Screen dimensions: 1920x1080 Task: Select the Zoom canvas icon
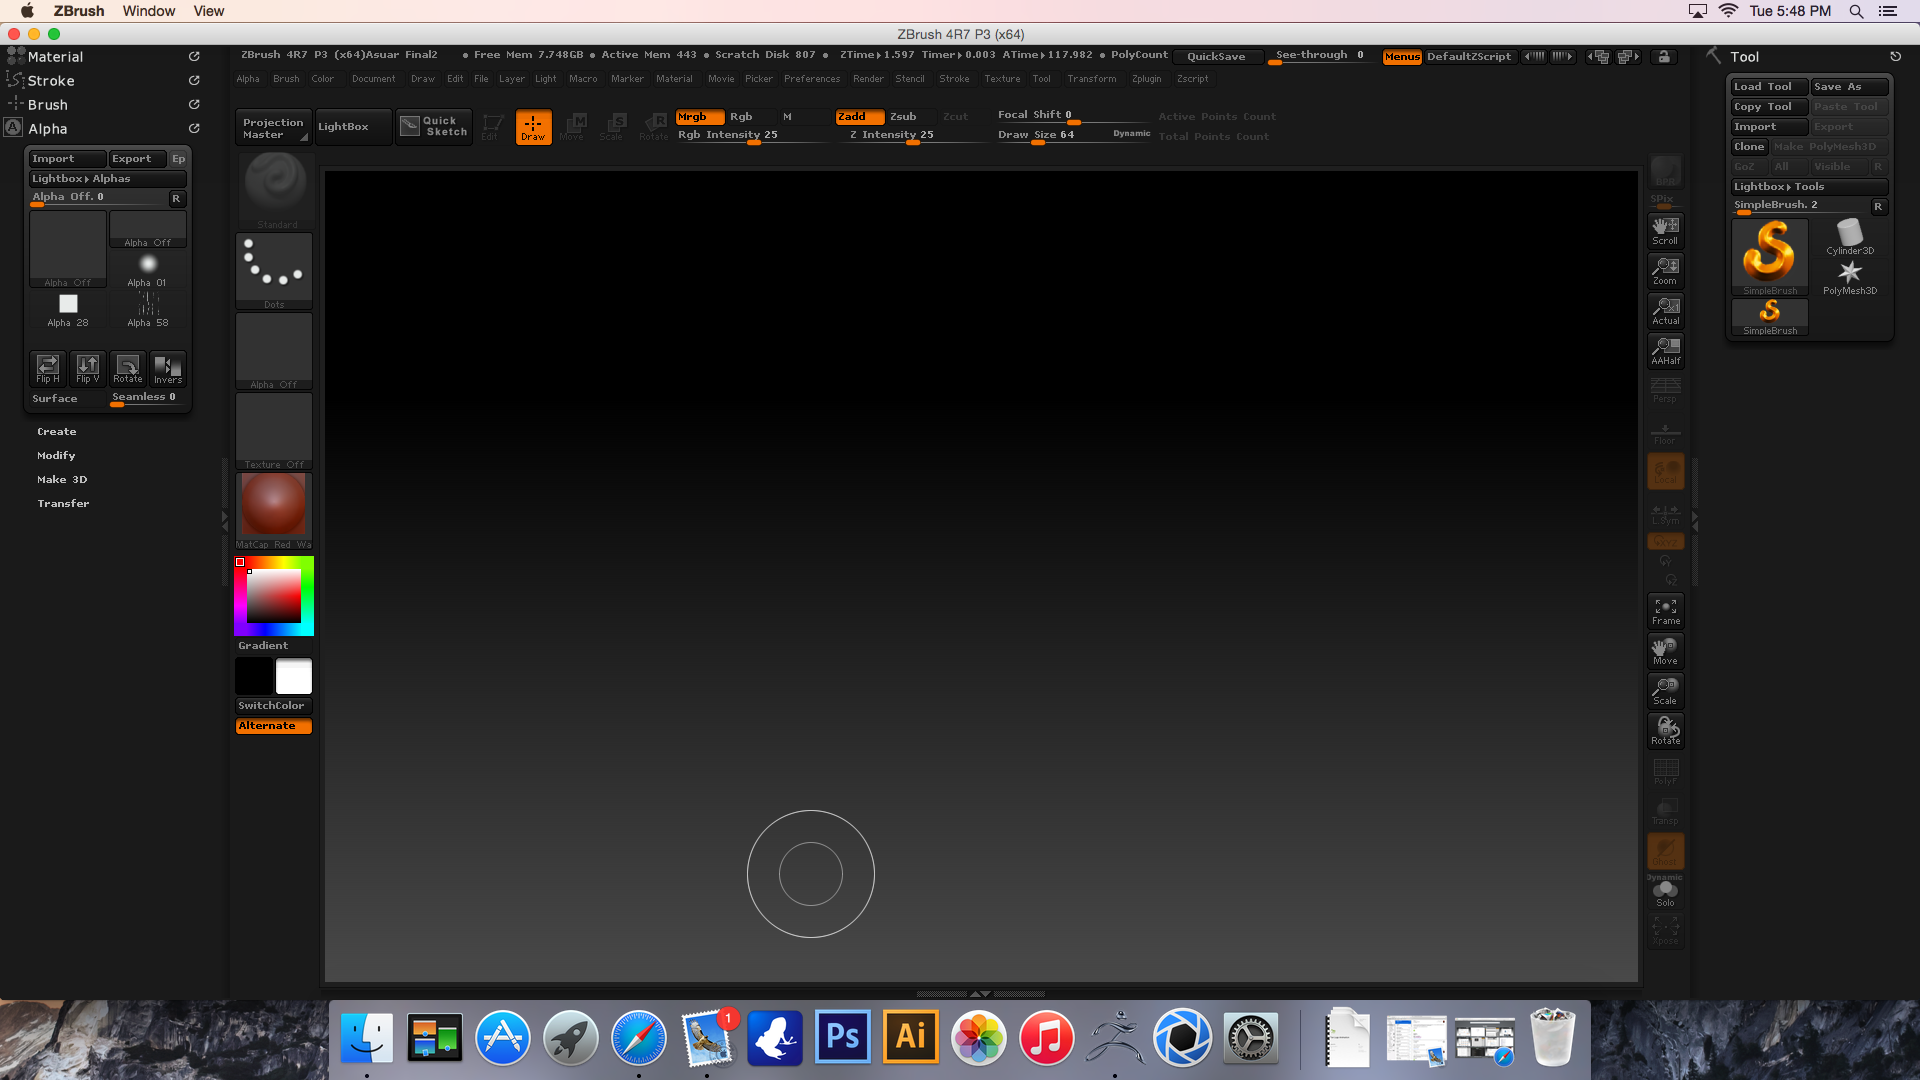pos(1664,270)
